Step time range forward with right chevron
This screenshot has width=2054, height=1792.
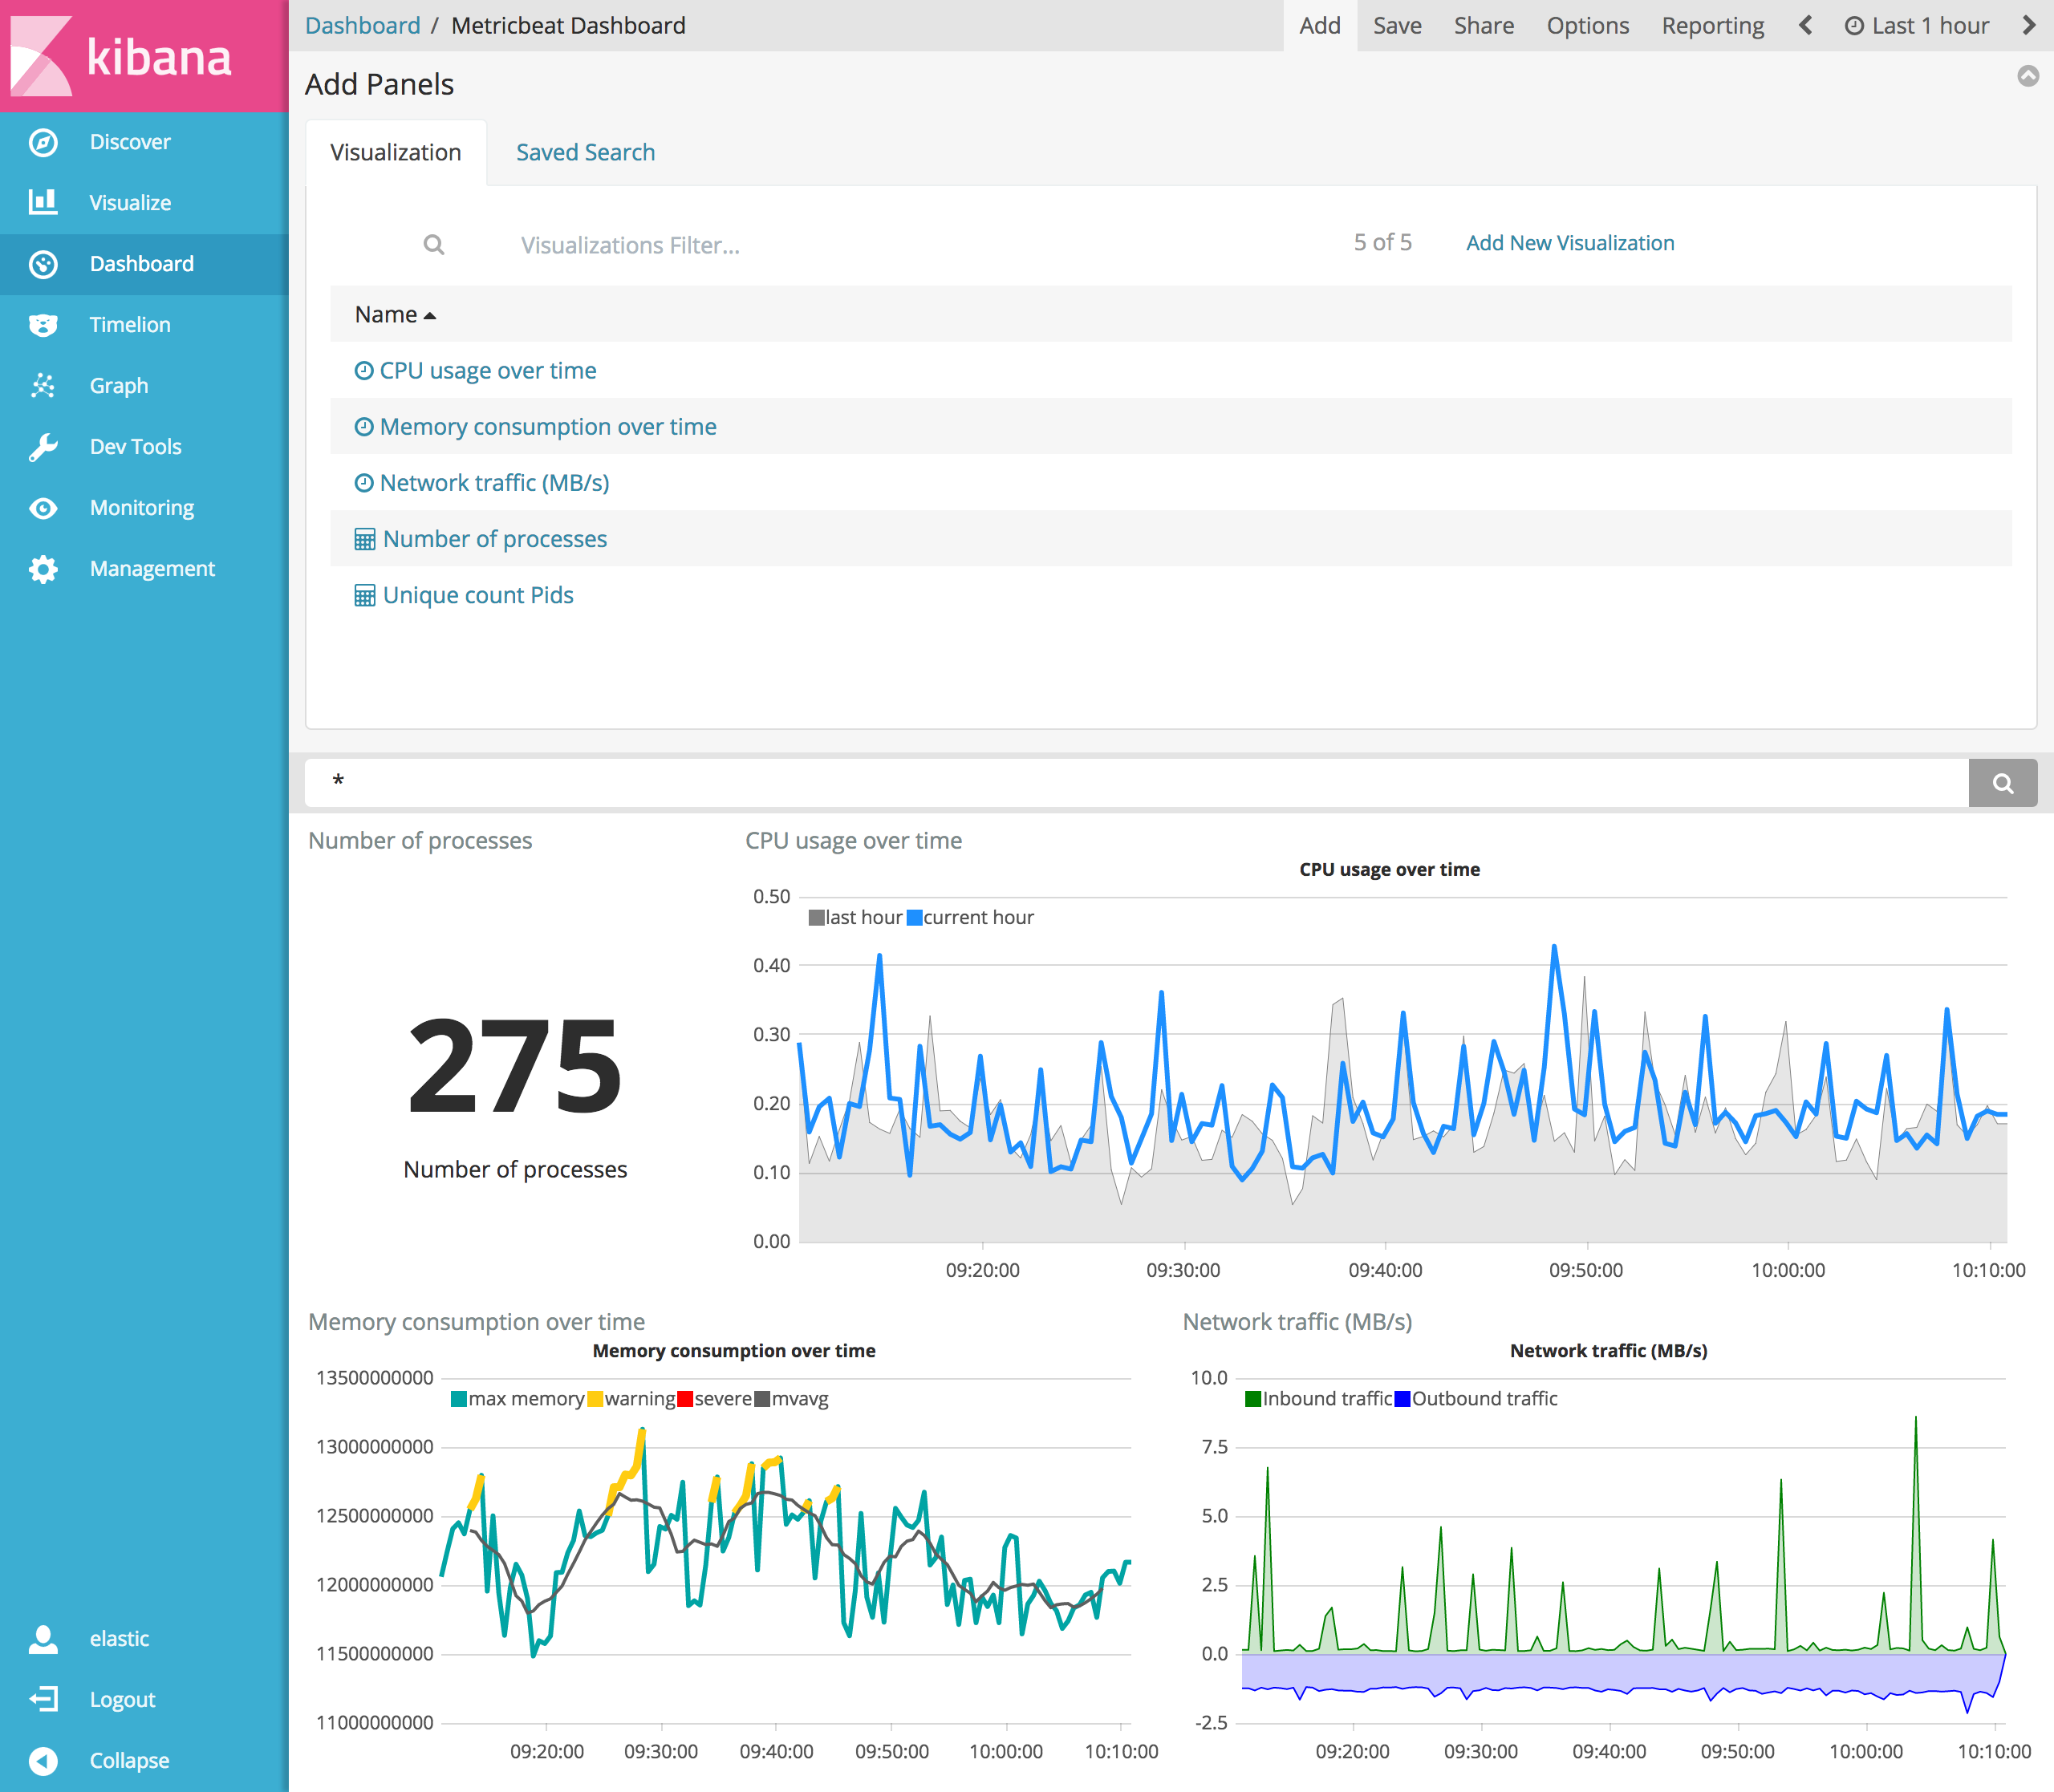coord(2029,26)
